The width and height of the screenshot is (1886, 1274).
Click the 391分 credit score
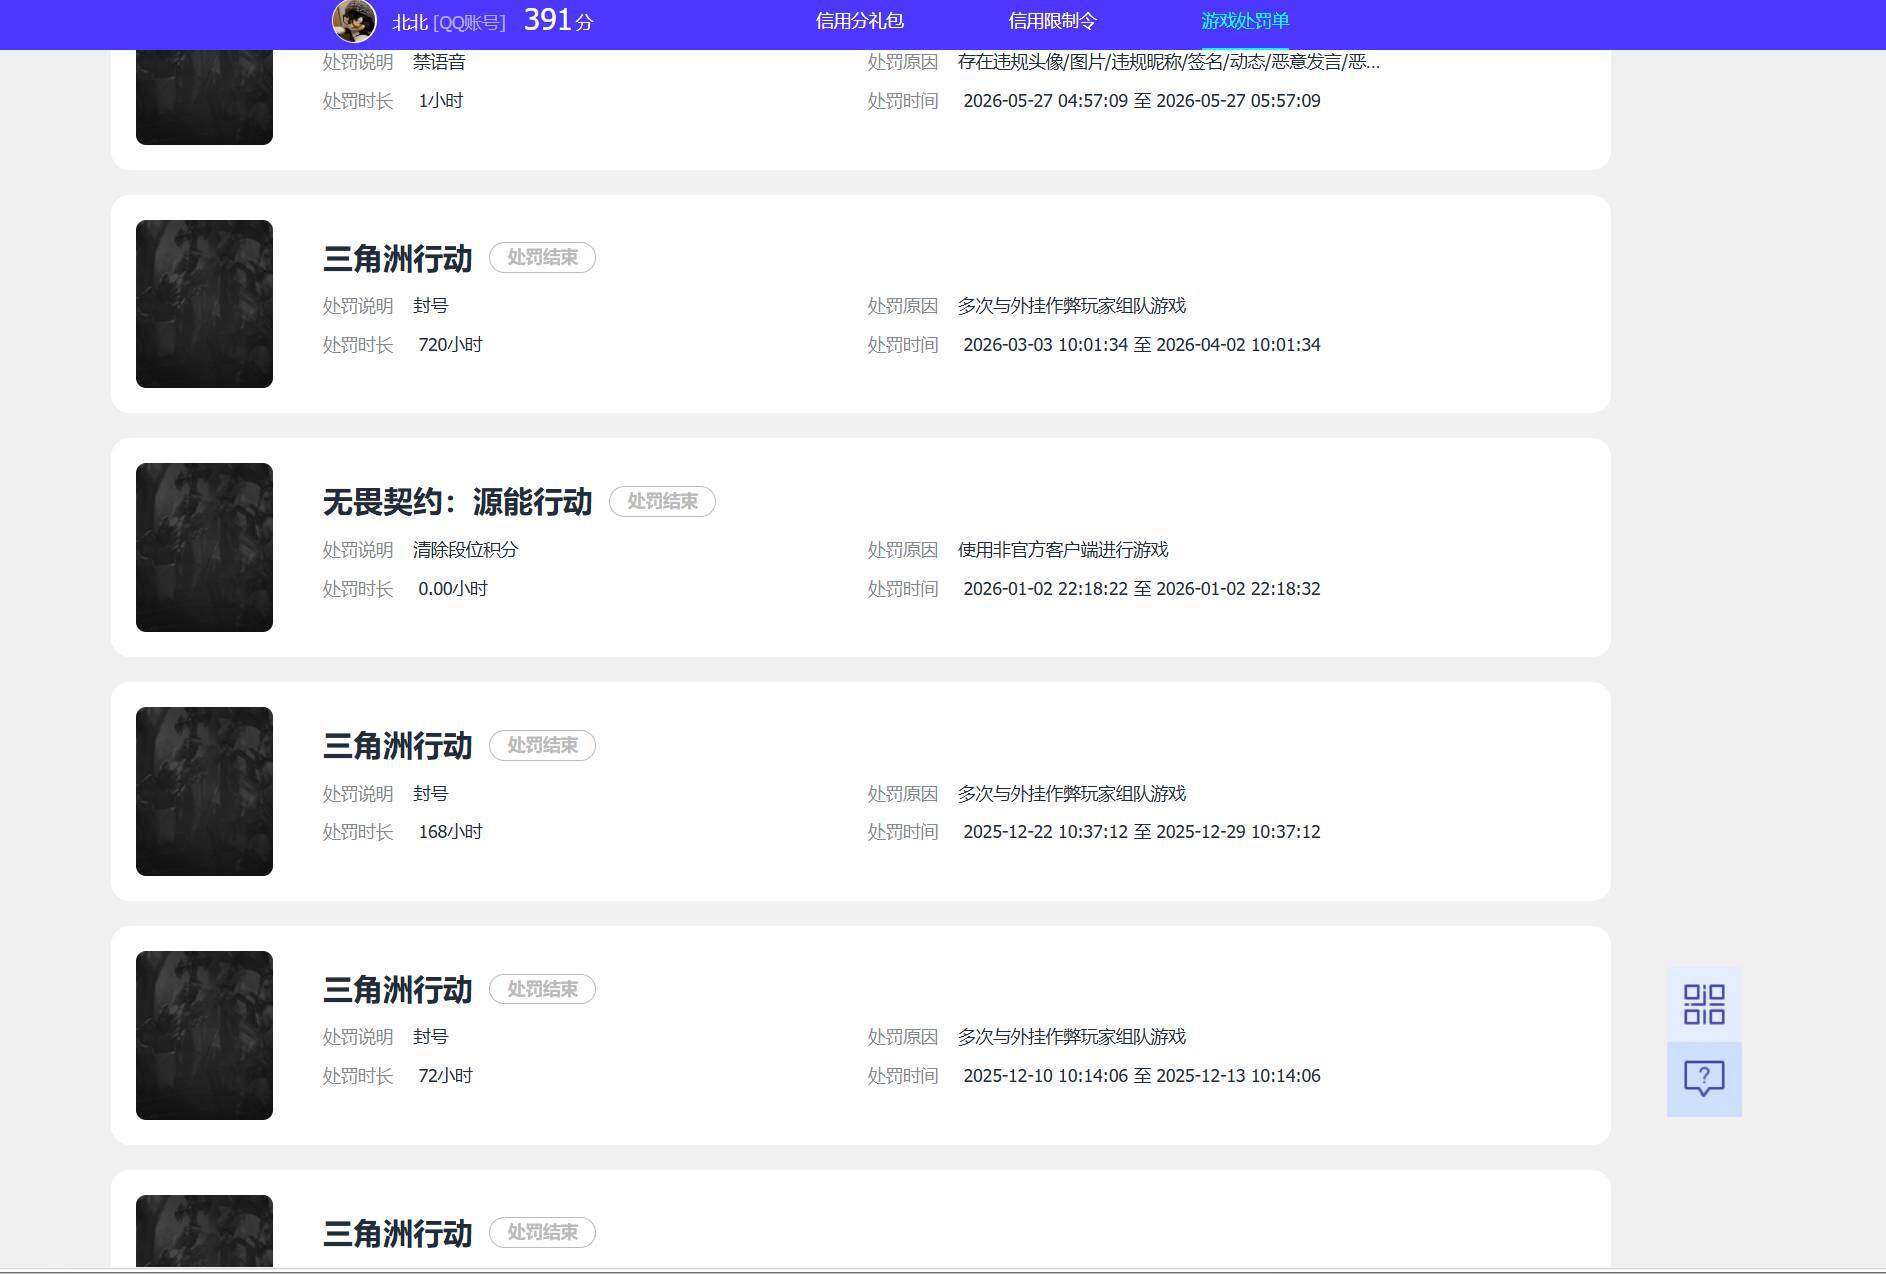pyautogui.click(x=558, y=20)
